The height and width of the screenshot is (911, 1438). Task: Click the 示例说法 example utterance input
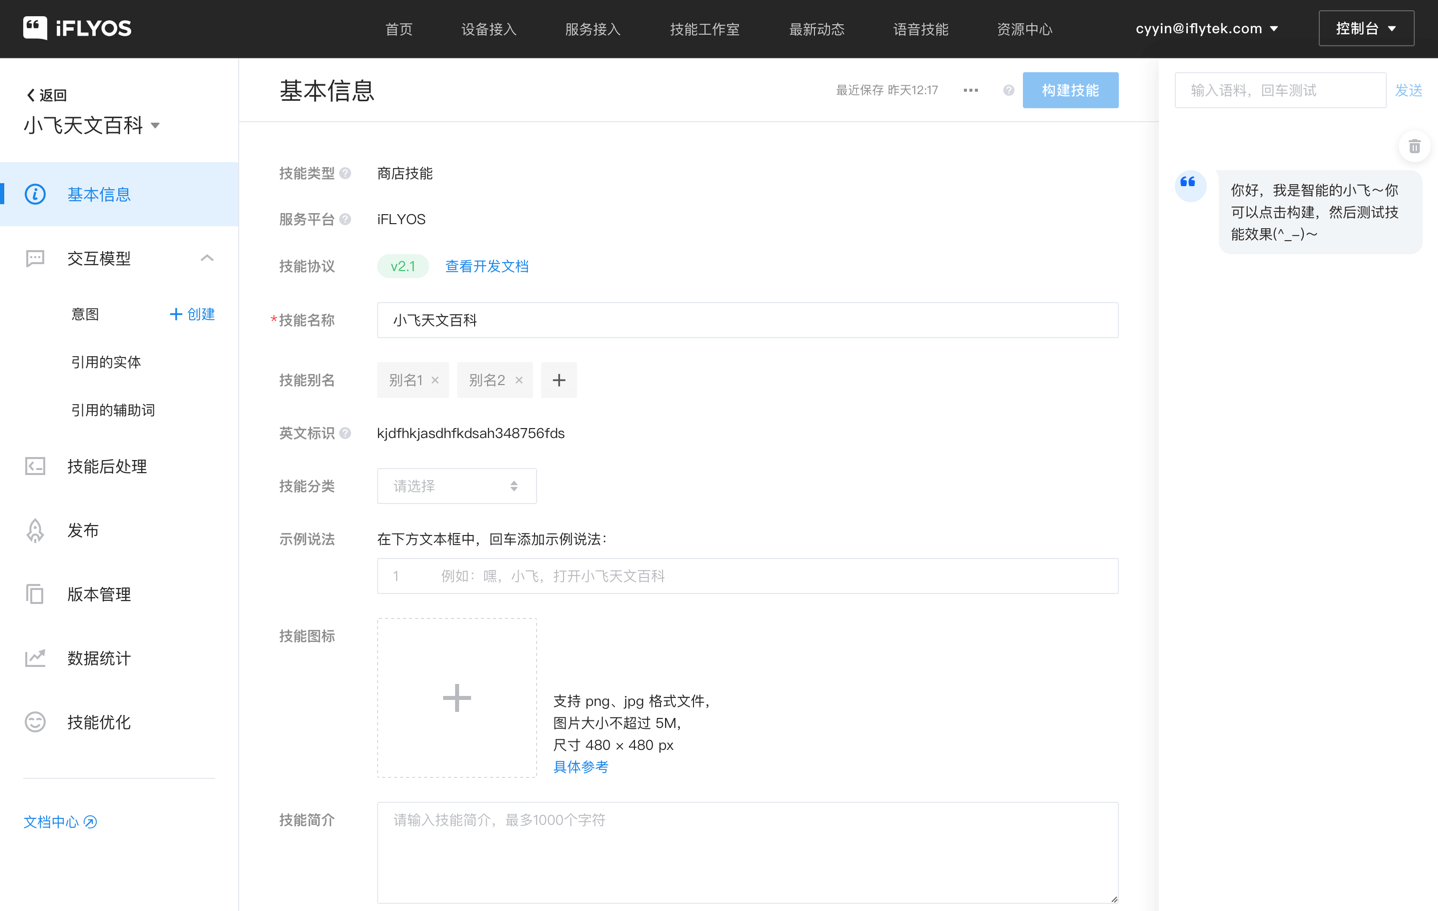[x=747, y=576]
